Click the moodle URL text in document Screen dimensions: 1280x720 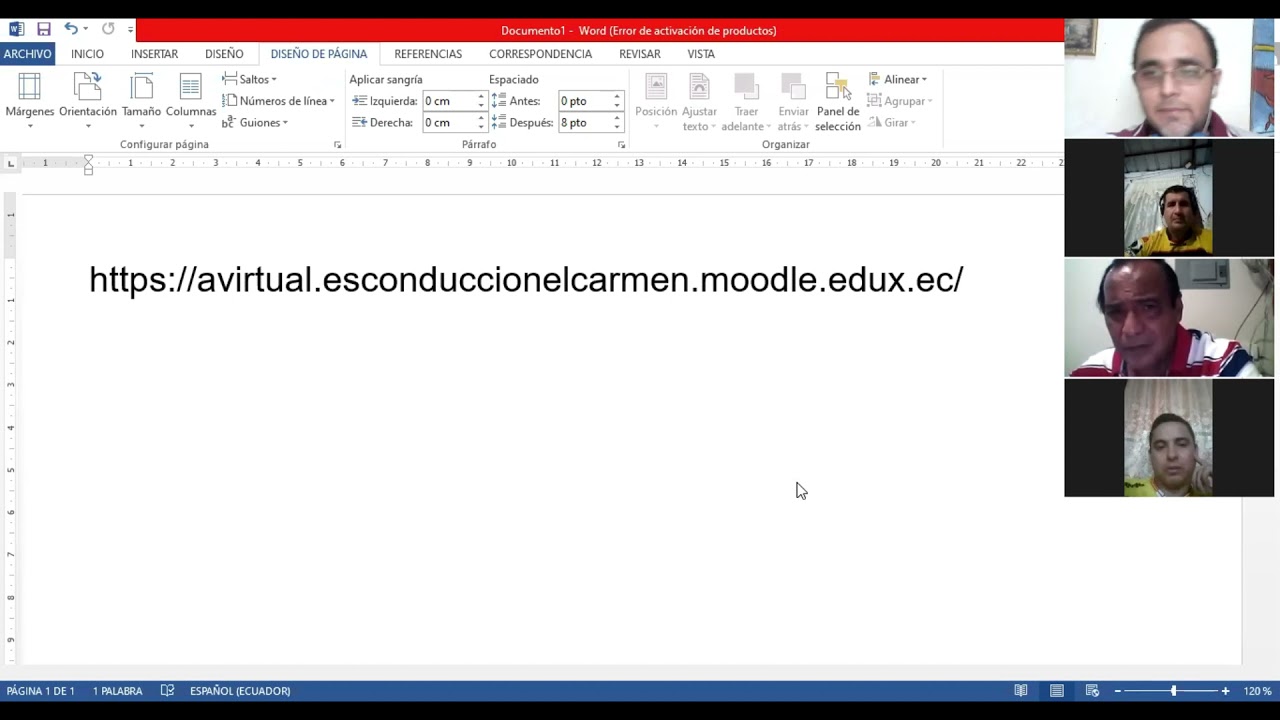pyautogui.click(x=526, y=279)
